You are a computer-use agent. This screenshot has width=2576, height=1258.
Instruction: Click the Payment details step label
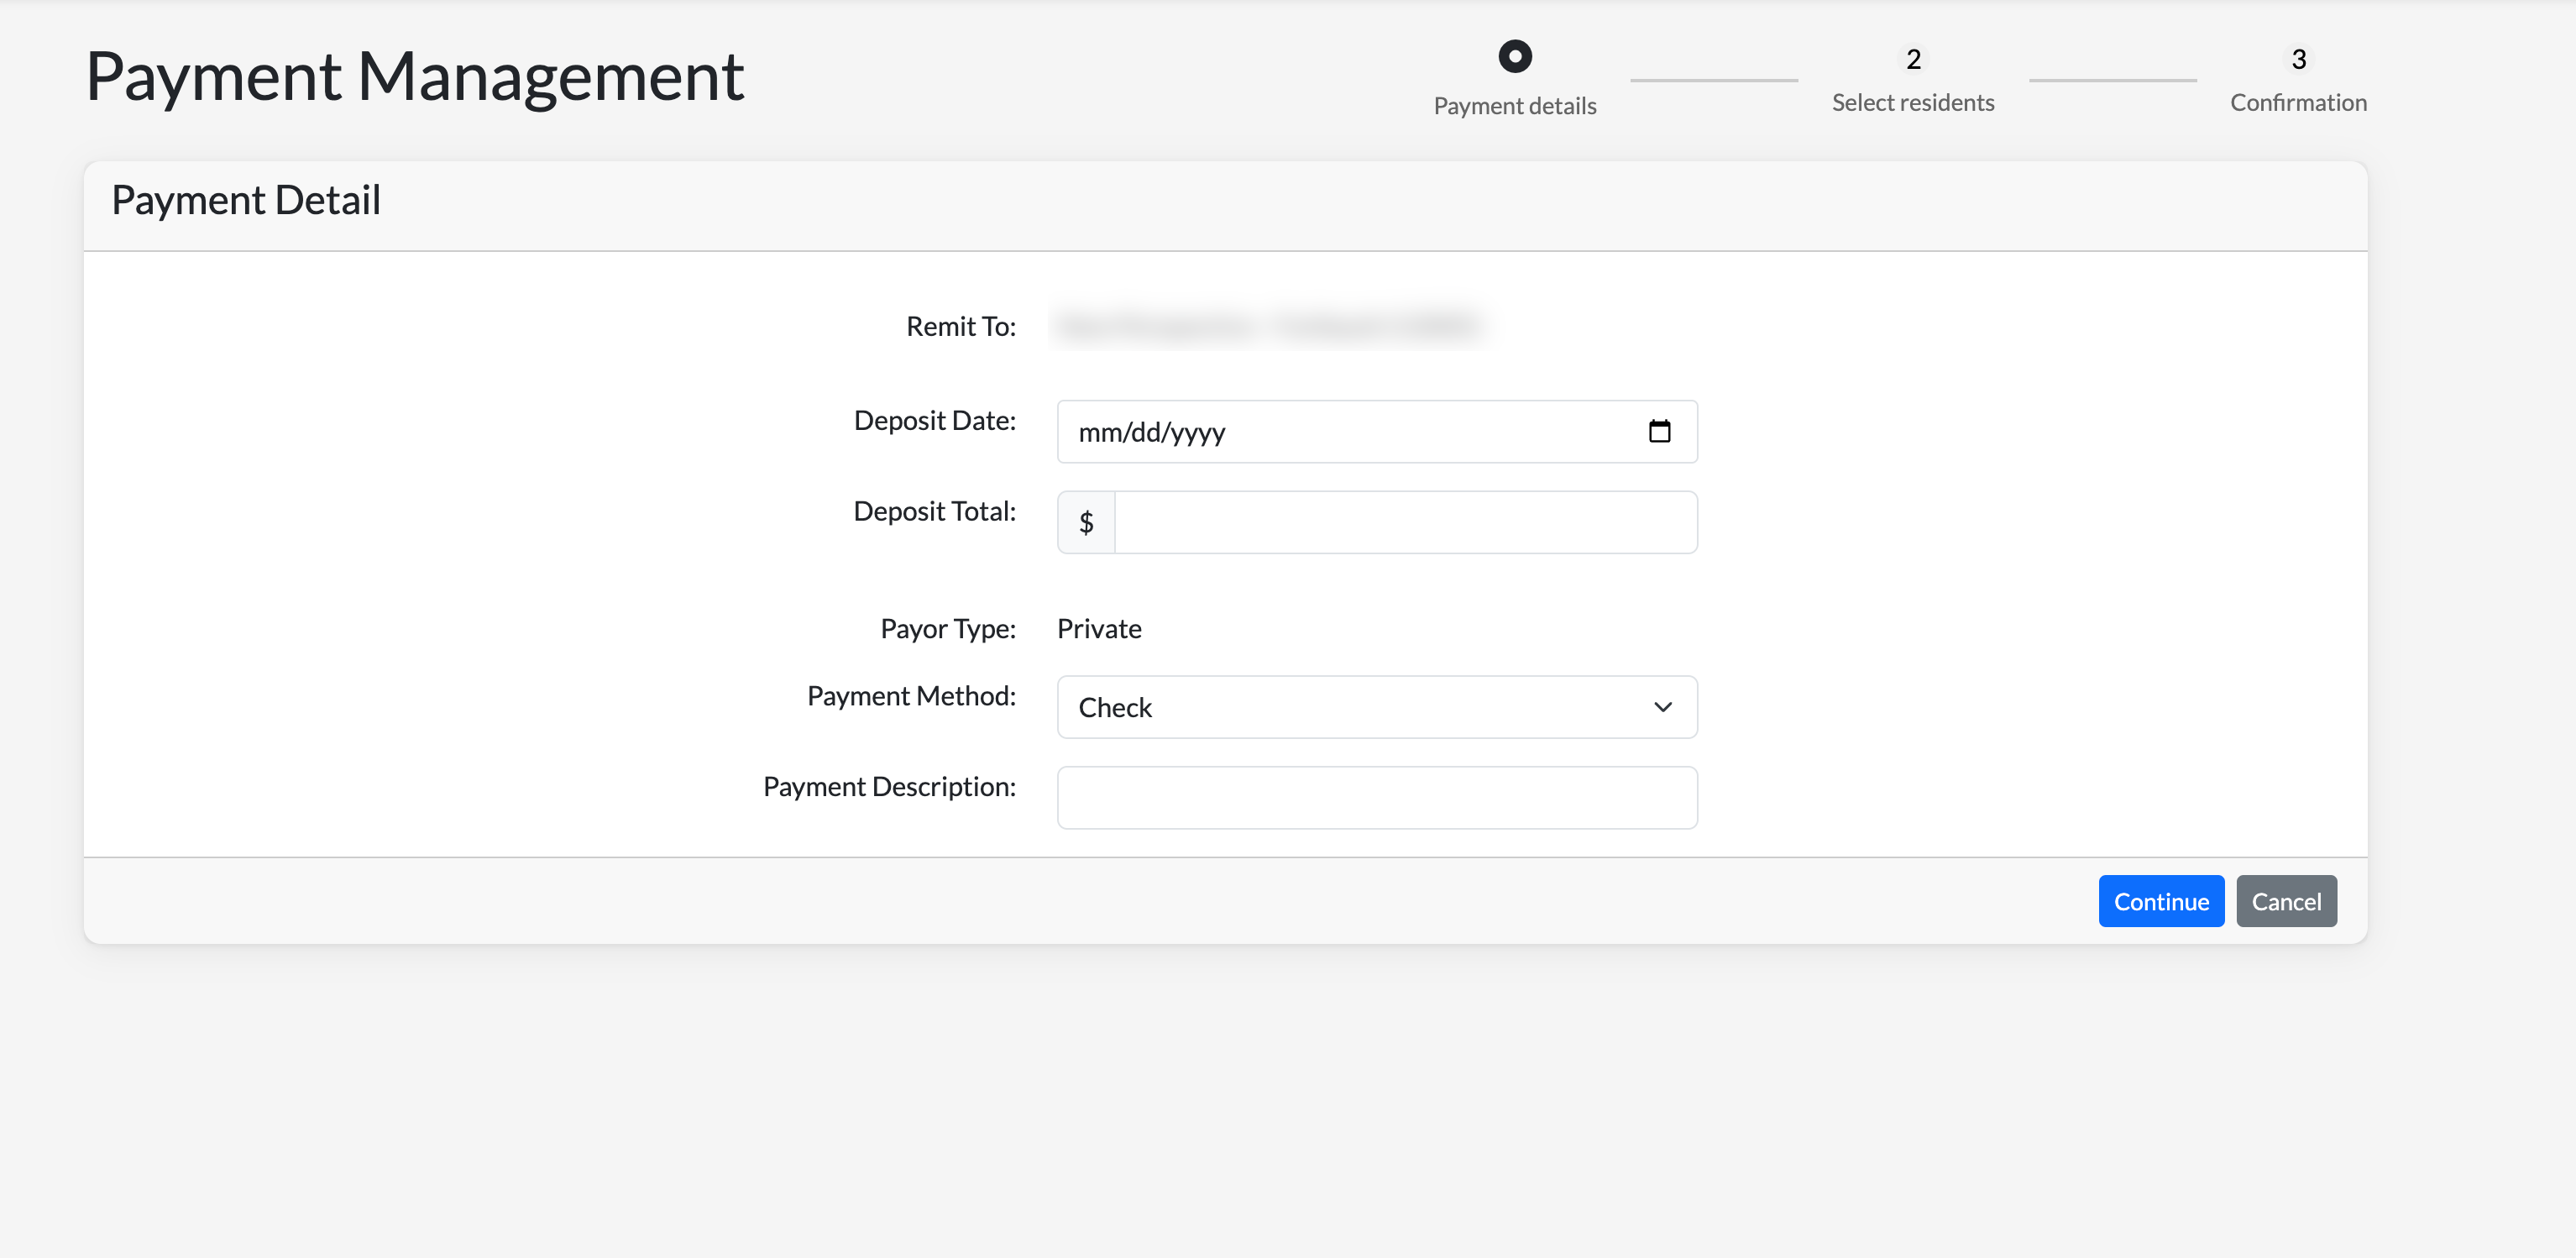click(1514, 106)
